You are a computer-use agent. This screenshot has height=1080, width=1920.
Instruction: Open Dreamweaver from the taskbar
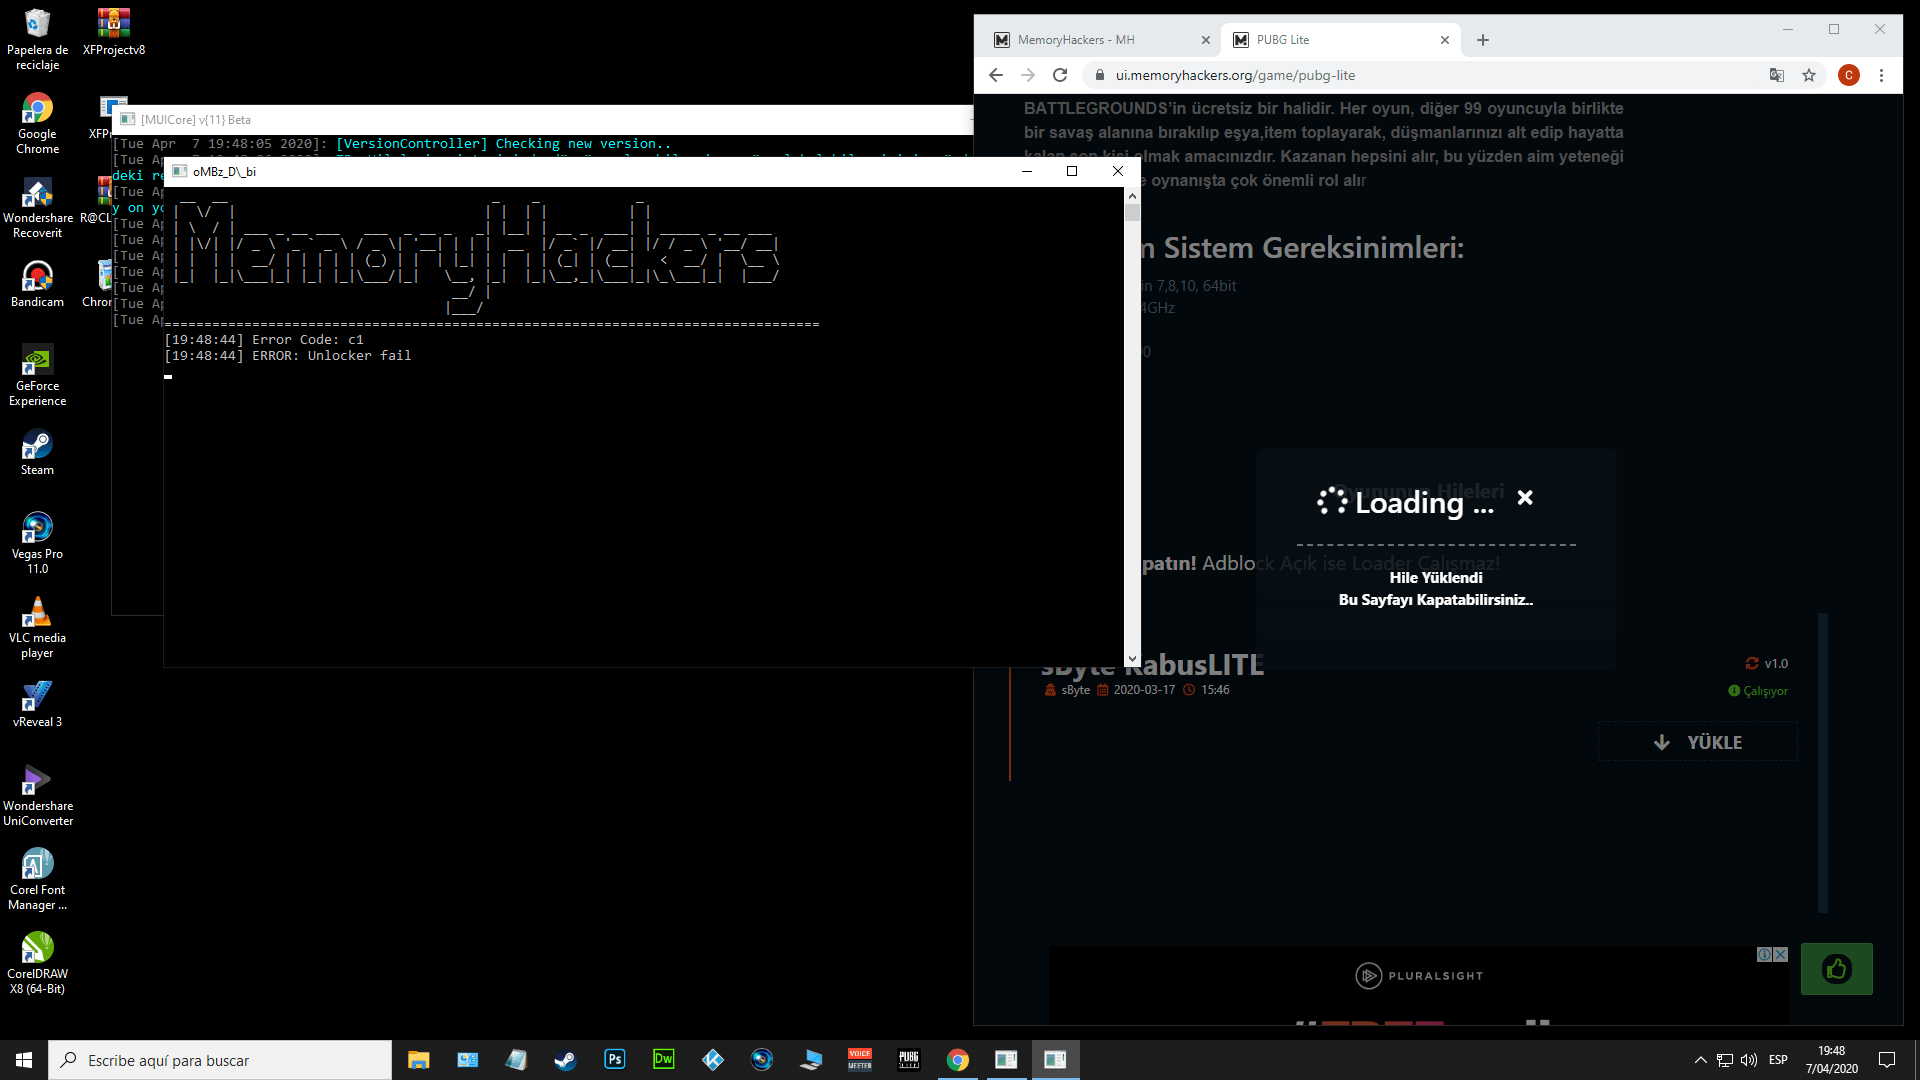[x=663, y=1060]
